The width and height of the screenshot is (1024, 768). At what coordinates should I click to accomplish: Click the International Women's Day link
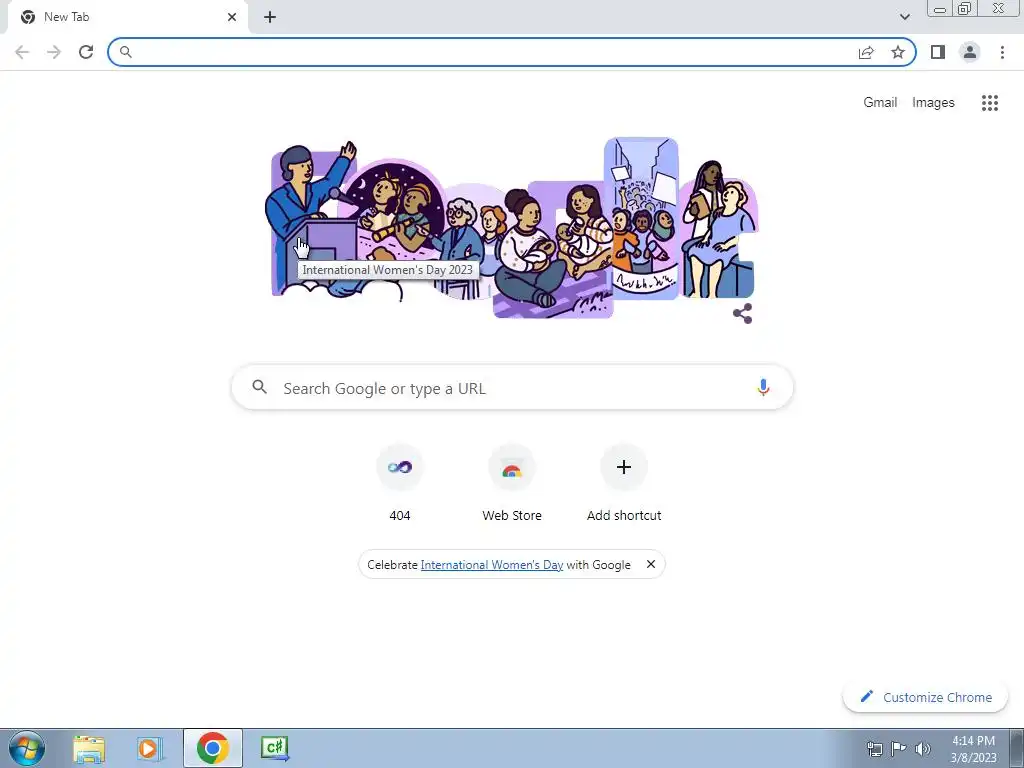coord(492,565)
